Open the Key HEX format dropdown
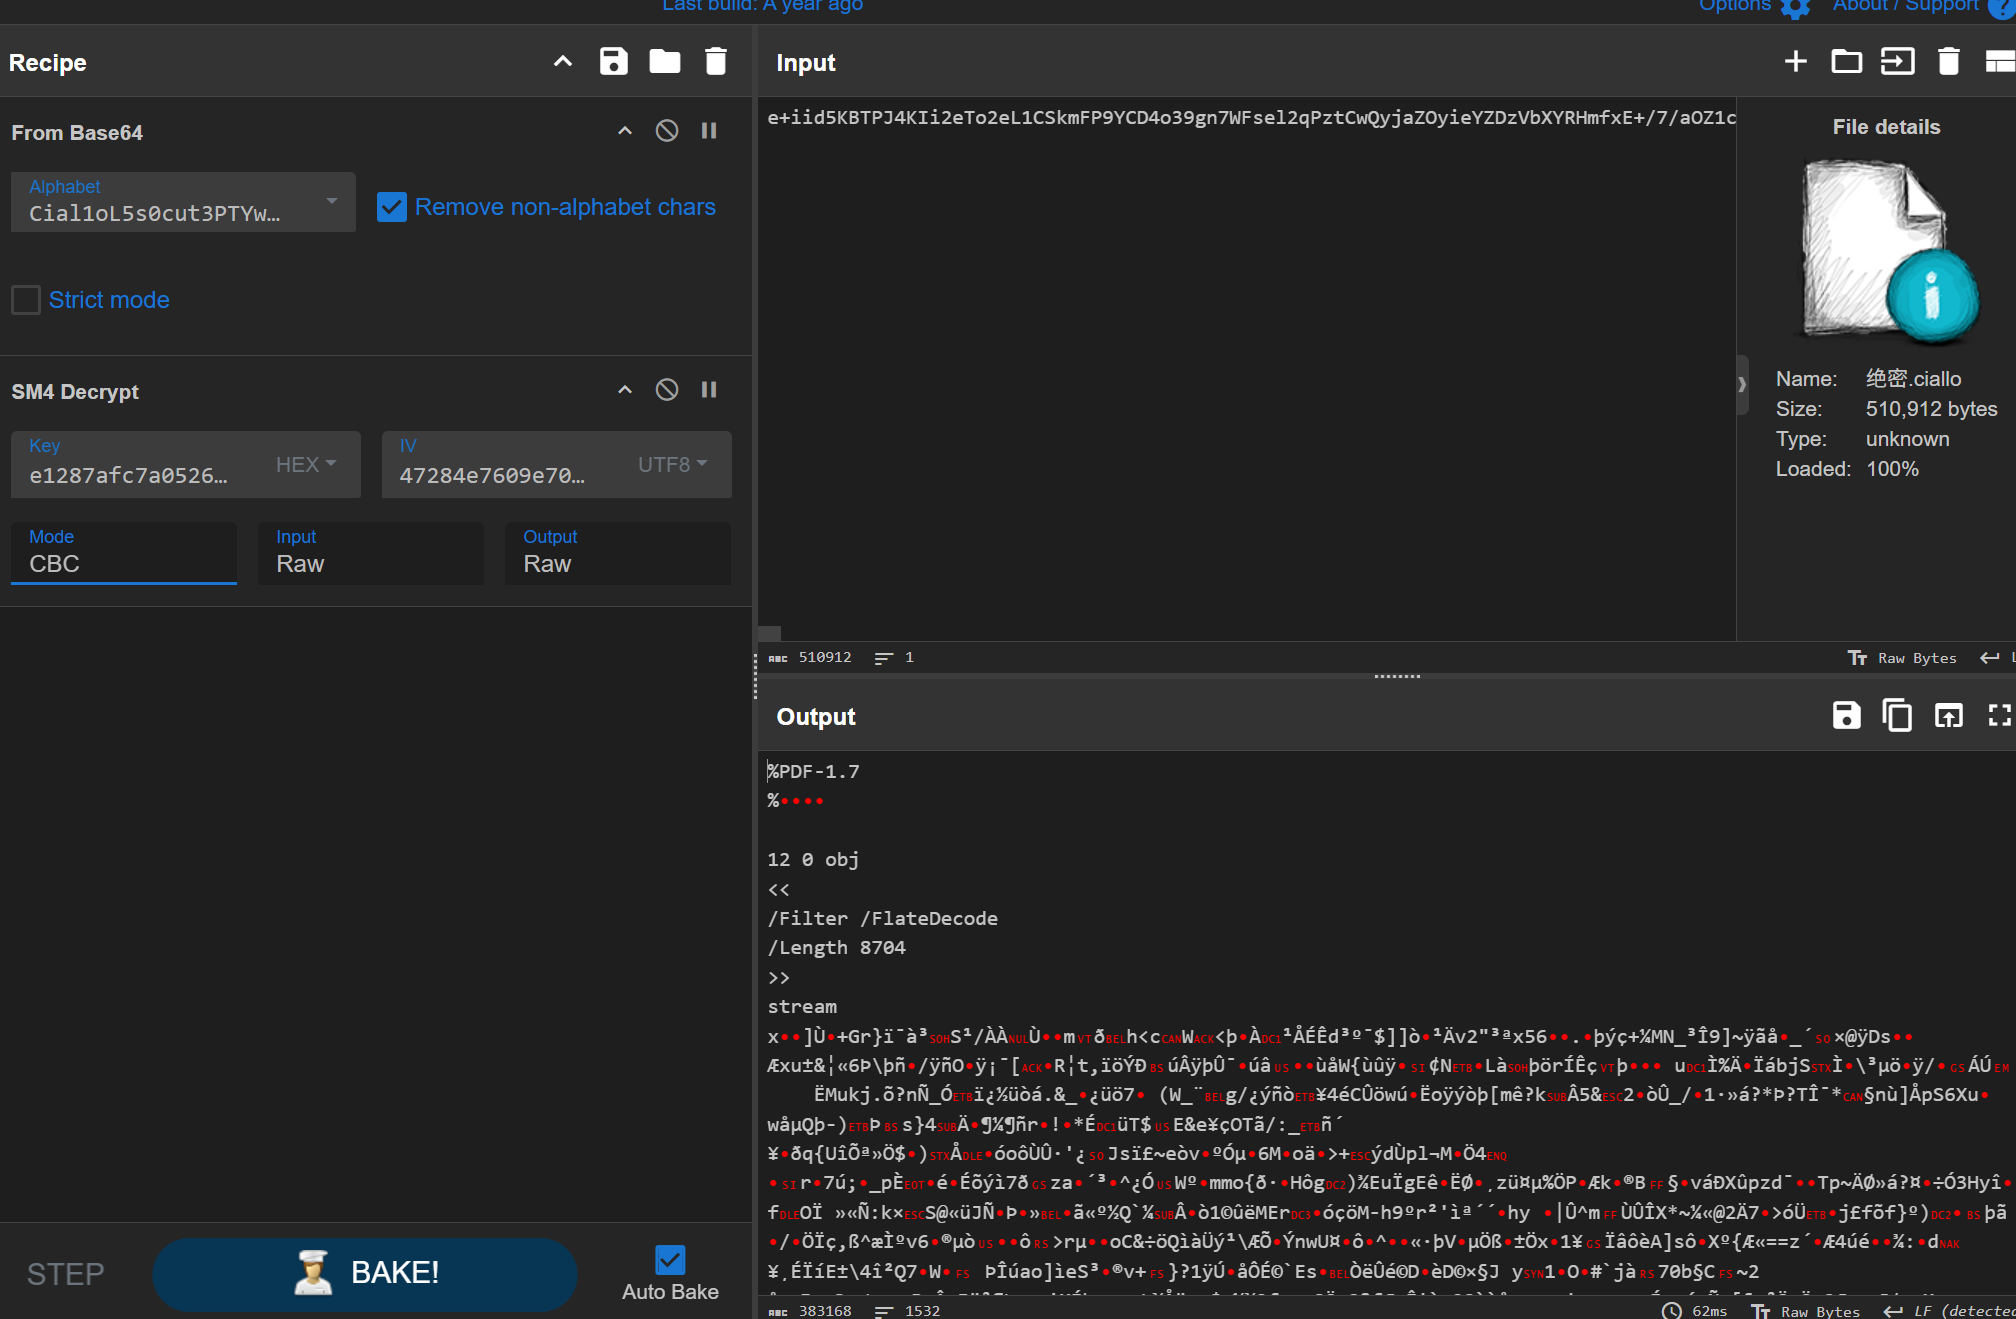This screenshot has height=1319, width=2016. click(x=306, y=464)
